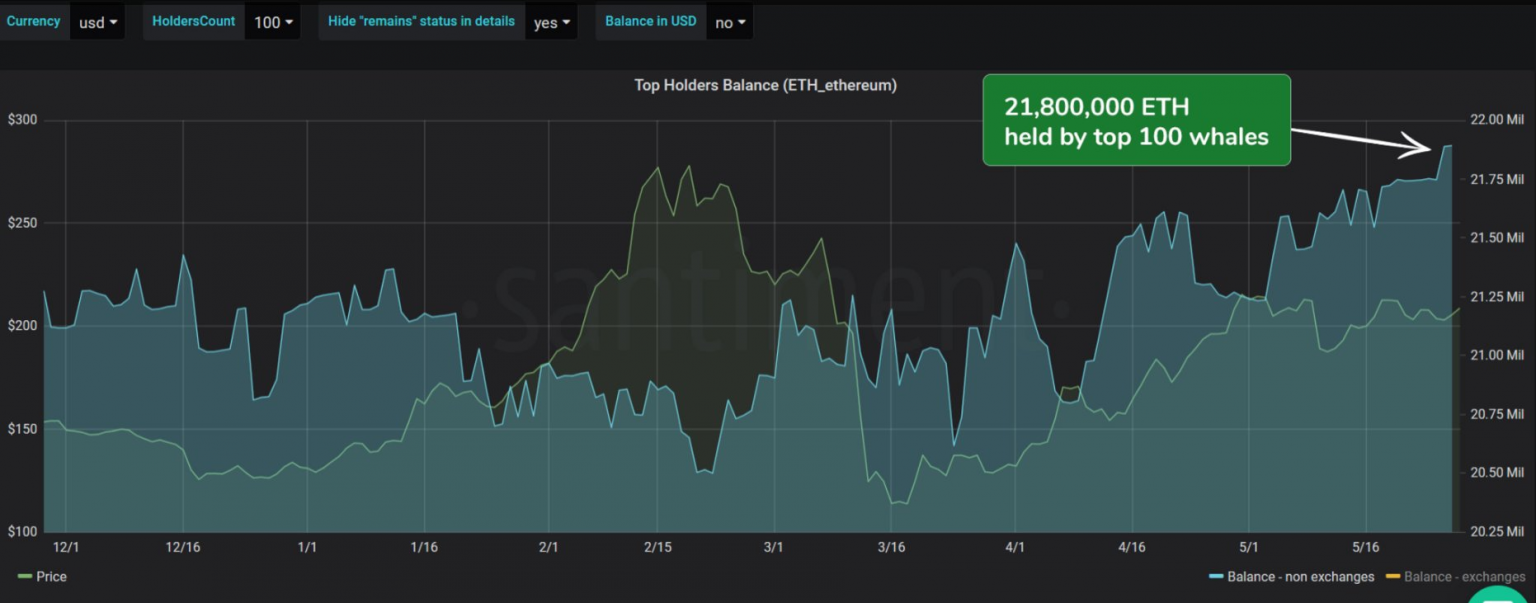Viewport: 1536px width, 603px height.
Task: Open the Top Holders Balance panel title menu
Action: tap(765, 86)
